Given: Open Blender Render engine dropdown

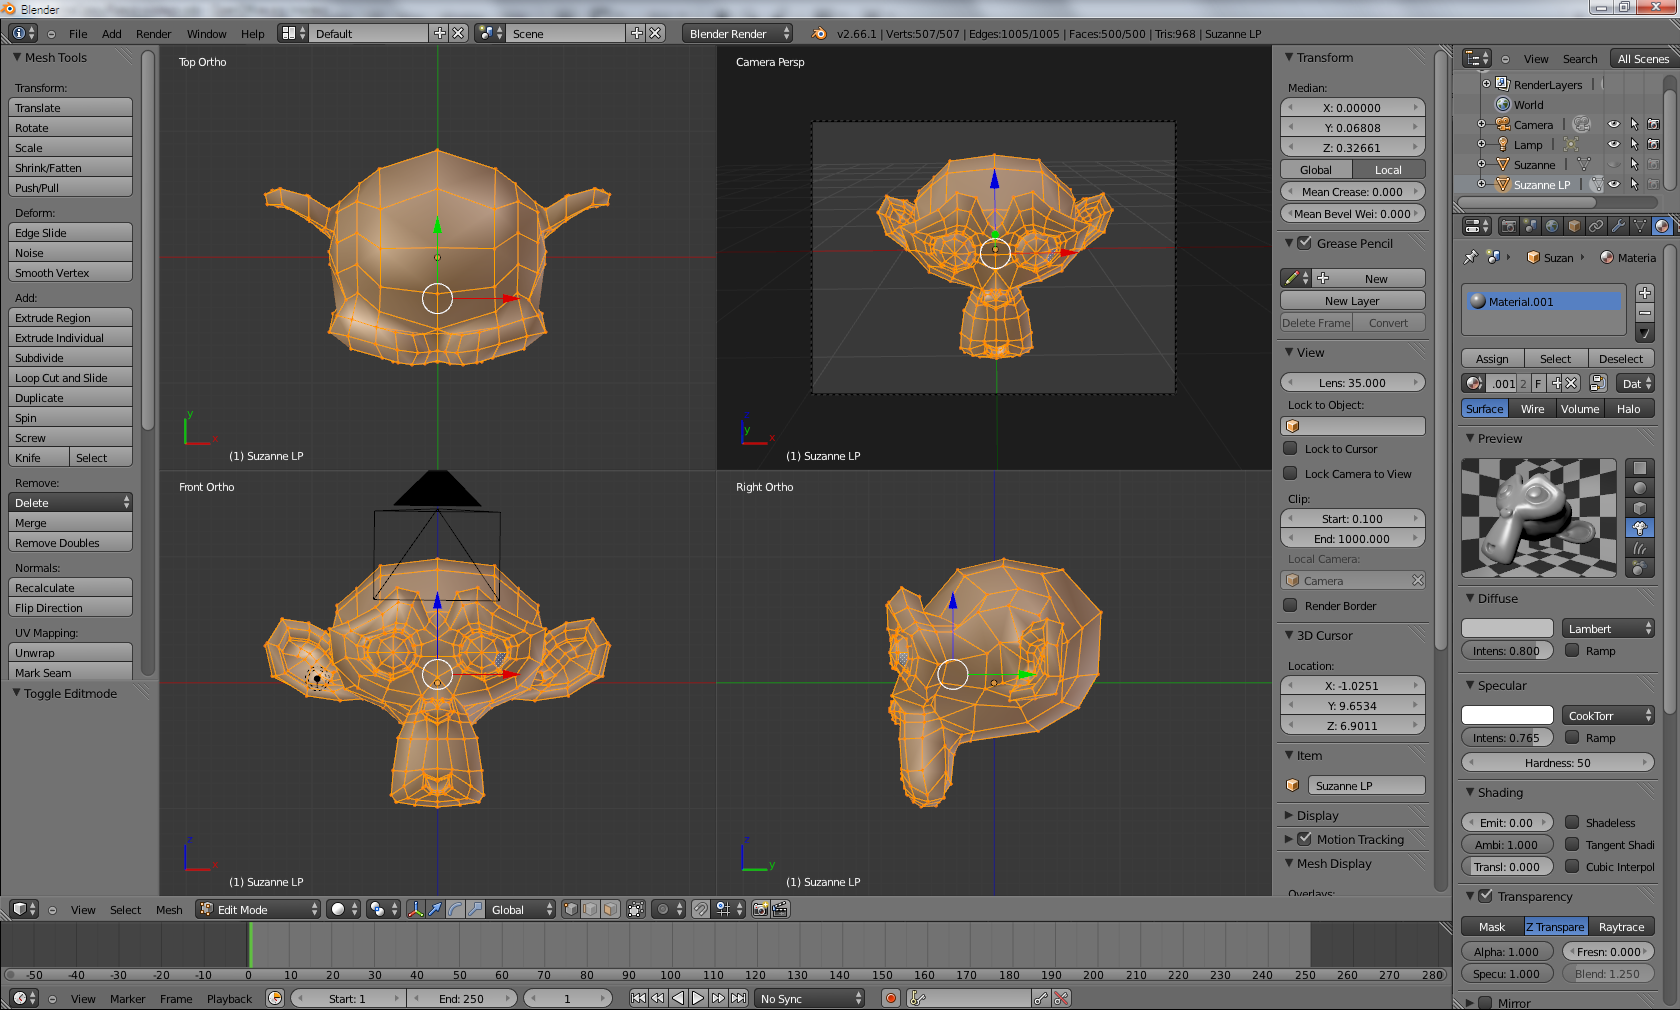Looking at the screenshot, I should point(737,33).
